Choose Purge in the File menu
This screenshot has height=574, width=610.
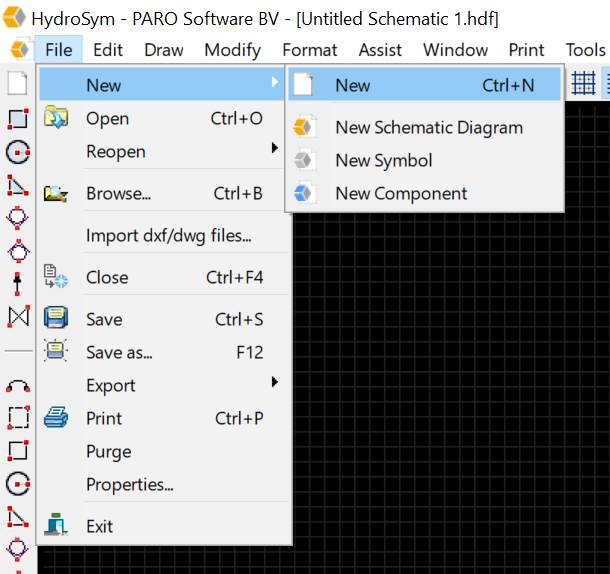coord(165,451)
